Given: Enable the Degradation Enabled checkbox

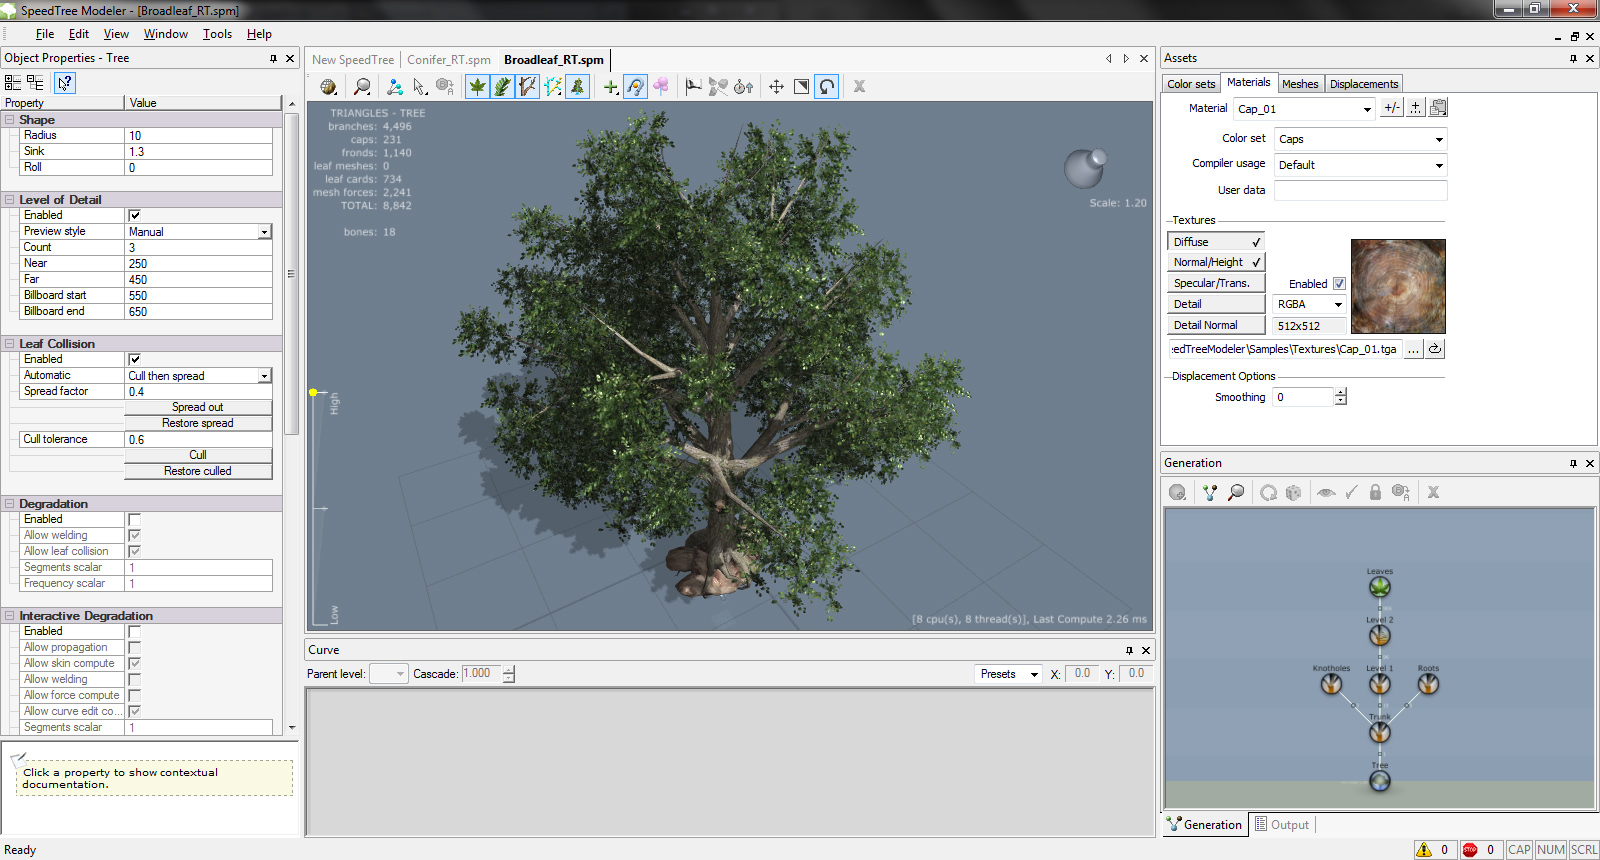Looking at the screenshot, I should (x=135, y=519).
